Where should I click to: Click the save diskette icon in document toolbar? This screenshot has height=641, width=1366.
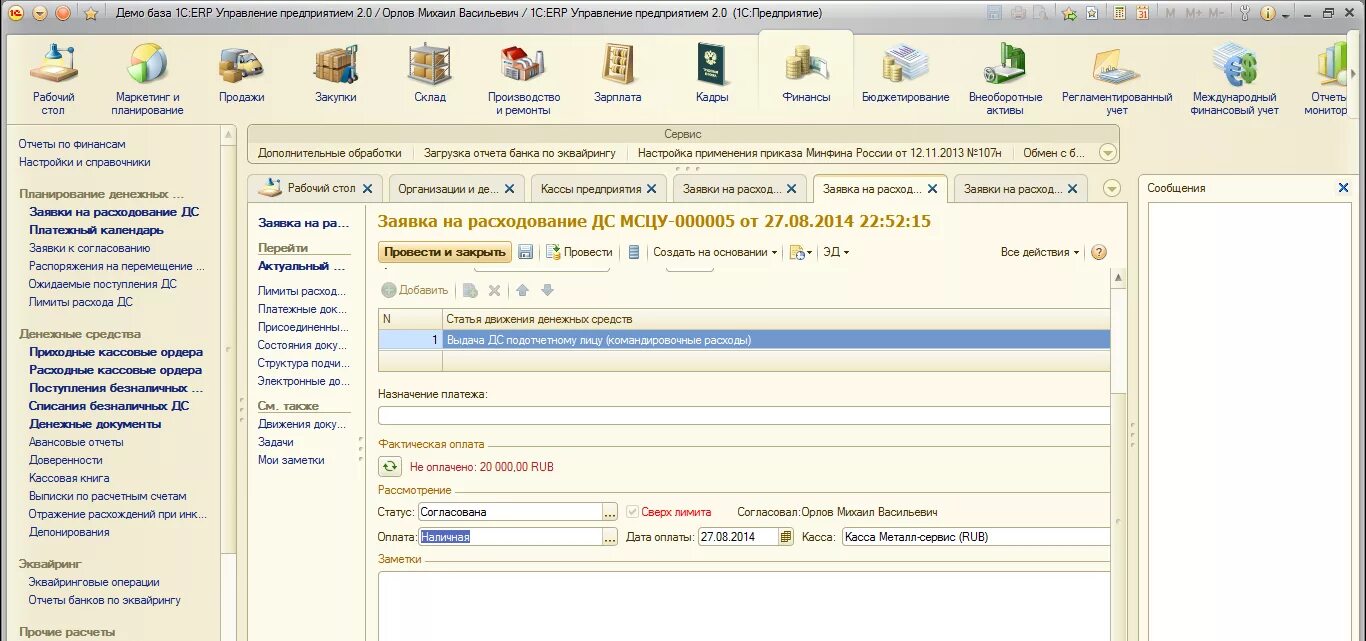point(525,252)
